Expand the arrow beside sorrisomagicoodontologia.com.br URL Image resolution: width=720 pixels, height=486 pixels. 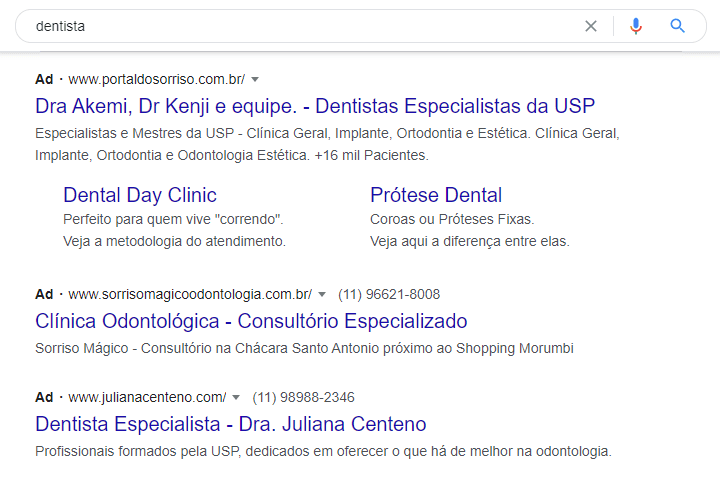coord(322,294)
